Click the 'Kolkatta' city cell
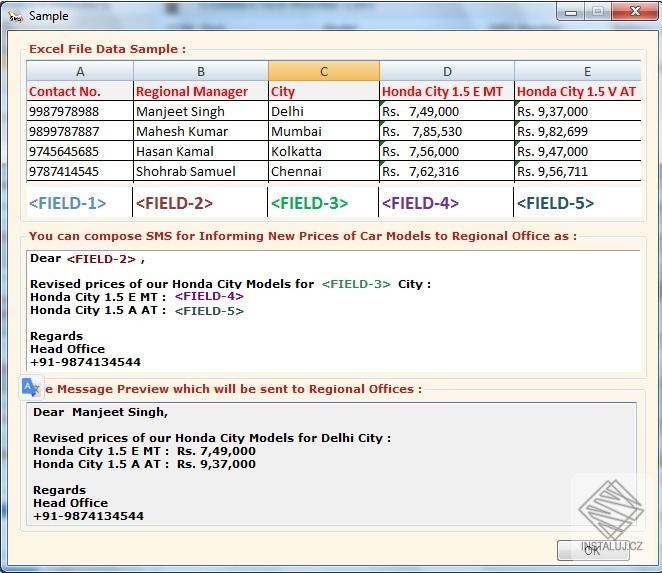662x573 pixels. click(324, 151)
